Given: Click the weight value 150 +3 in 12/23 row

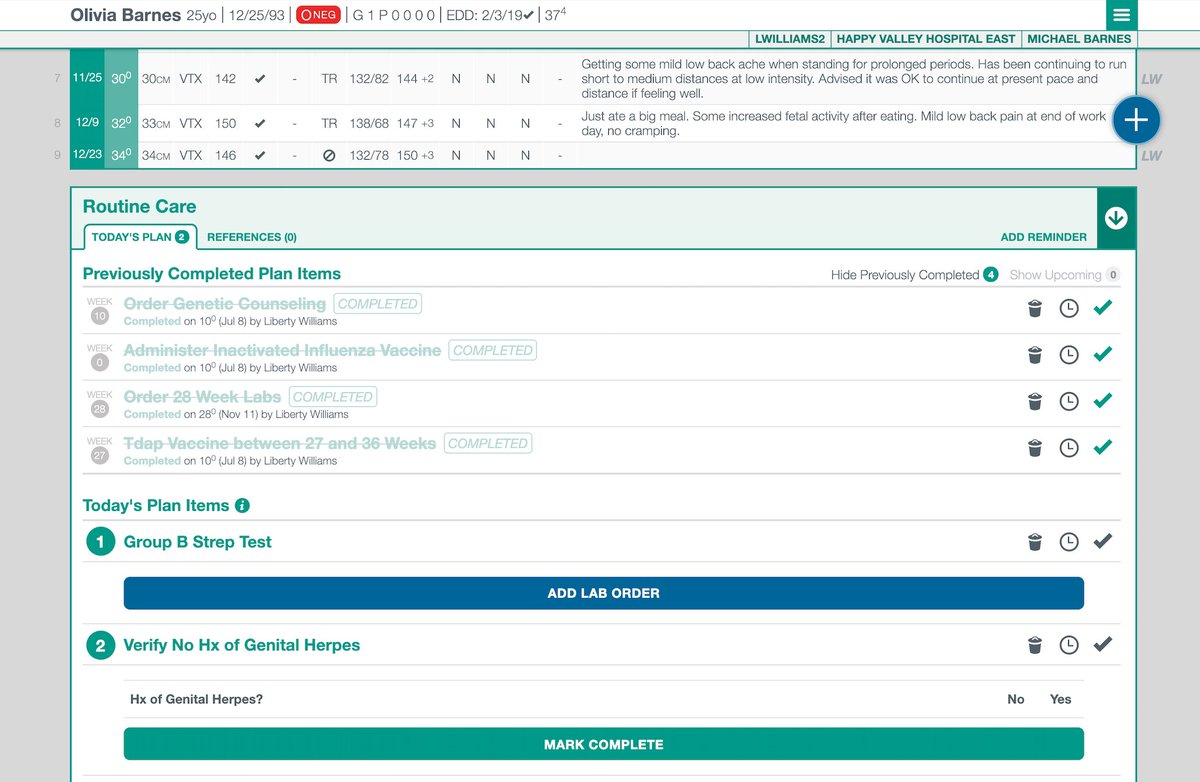Looking at the screenshot, I should pos(415,156).
